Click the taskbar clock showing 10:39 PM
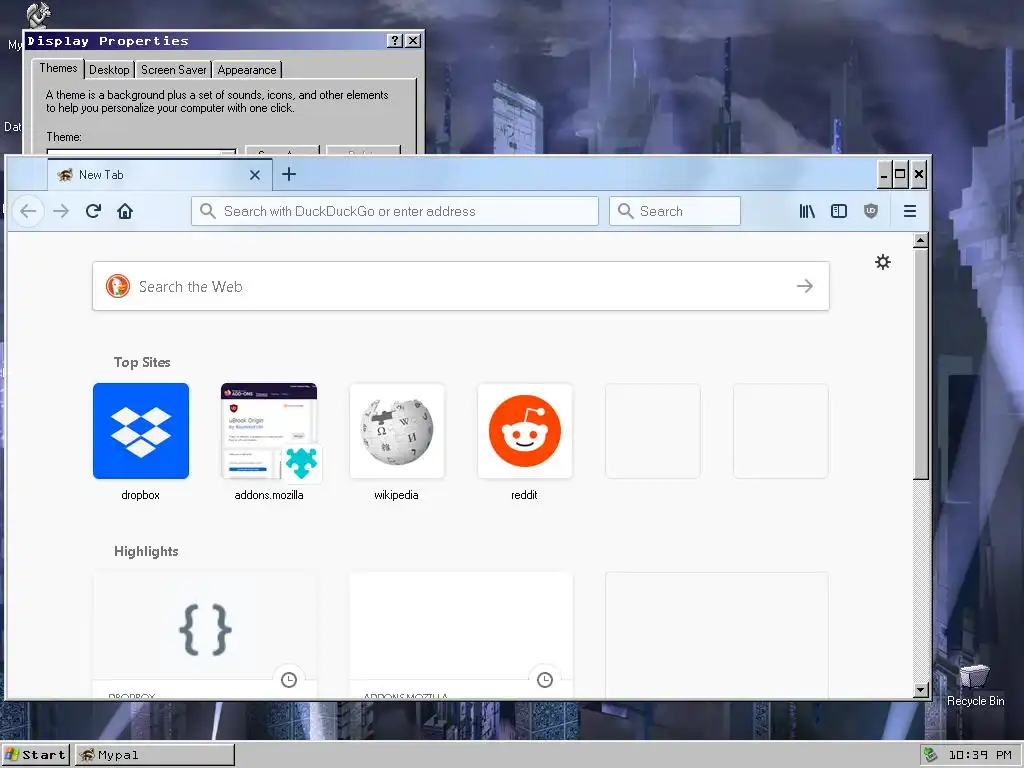Viewport: 1024px width, 768px height. (x=980, y=755)
